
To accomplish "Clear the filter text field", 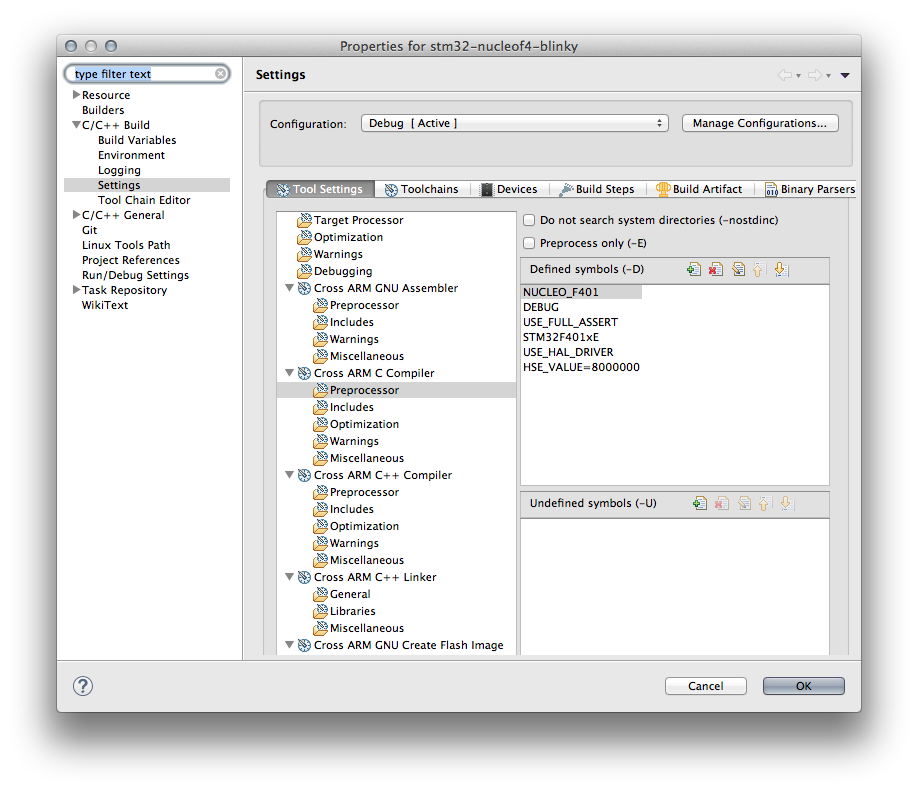I will (220, 74).
